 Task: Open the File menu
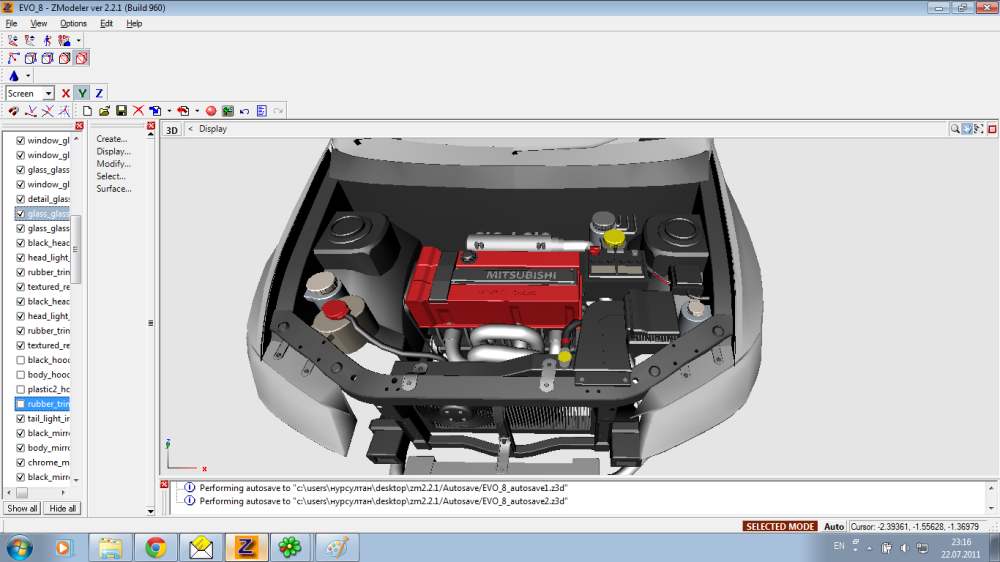click(x=11, y=24)
